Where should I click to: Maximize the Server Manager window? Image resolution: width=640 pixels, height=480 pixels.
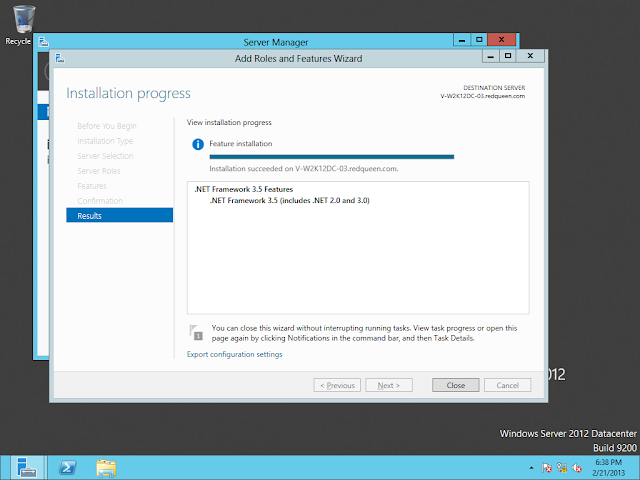(479, 40)
